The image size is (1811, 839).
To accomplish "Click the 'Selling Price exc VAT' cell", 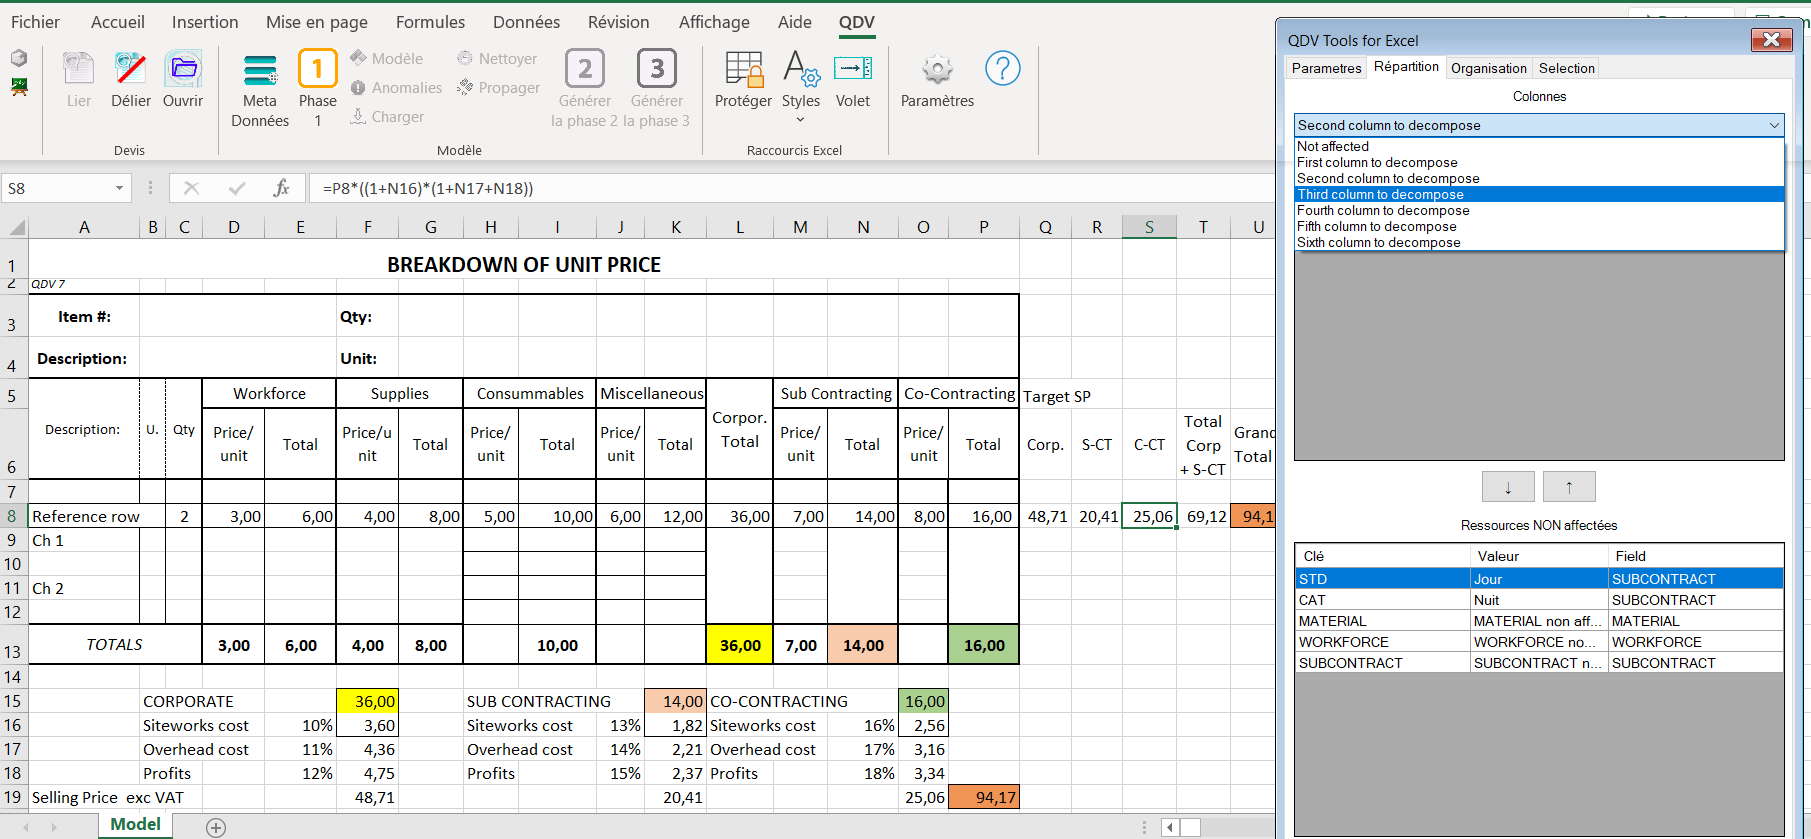I will (108, 797).
